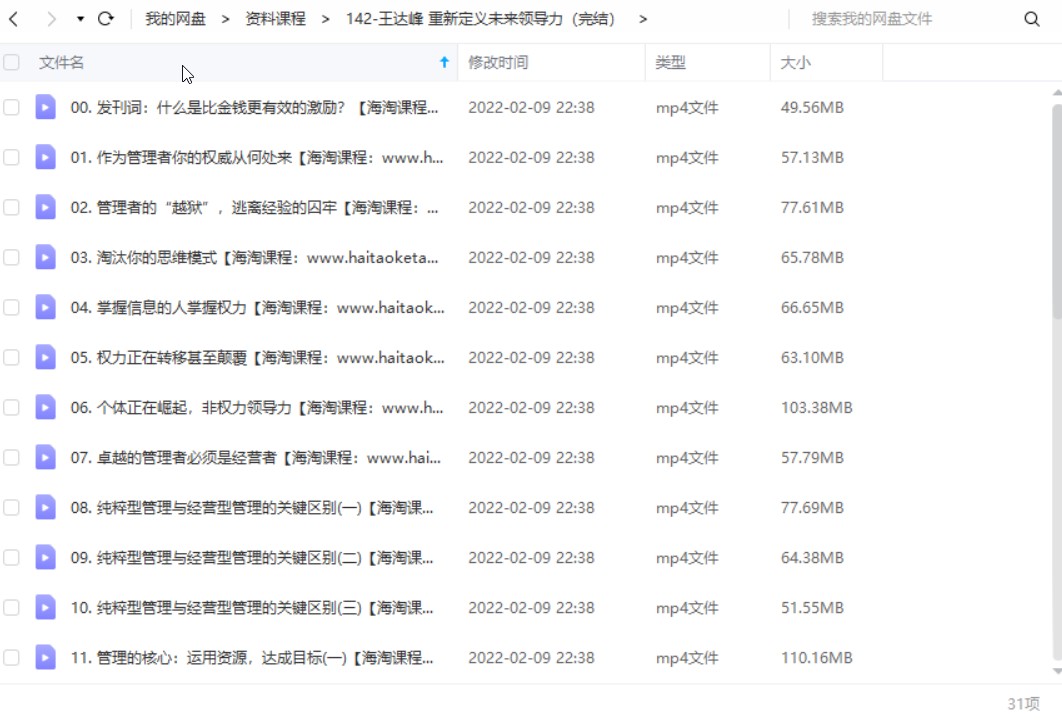Image resolution: width=1062 pixels, height=723 pixels.
Task: Check the box for file 07. 卓越的管理者
Action: pyautogui.click(x=12, y=457)
